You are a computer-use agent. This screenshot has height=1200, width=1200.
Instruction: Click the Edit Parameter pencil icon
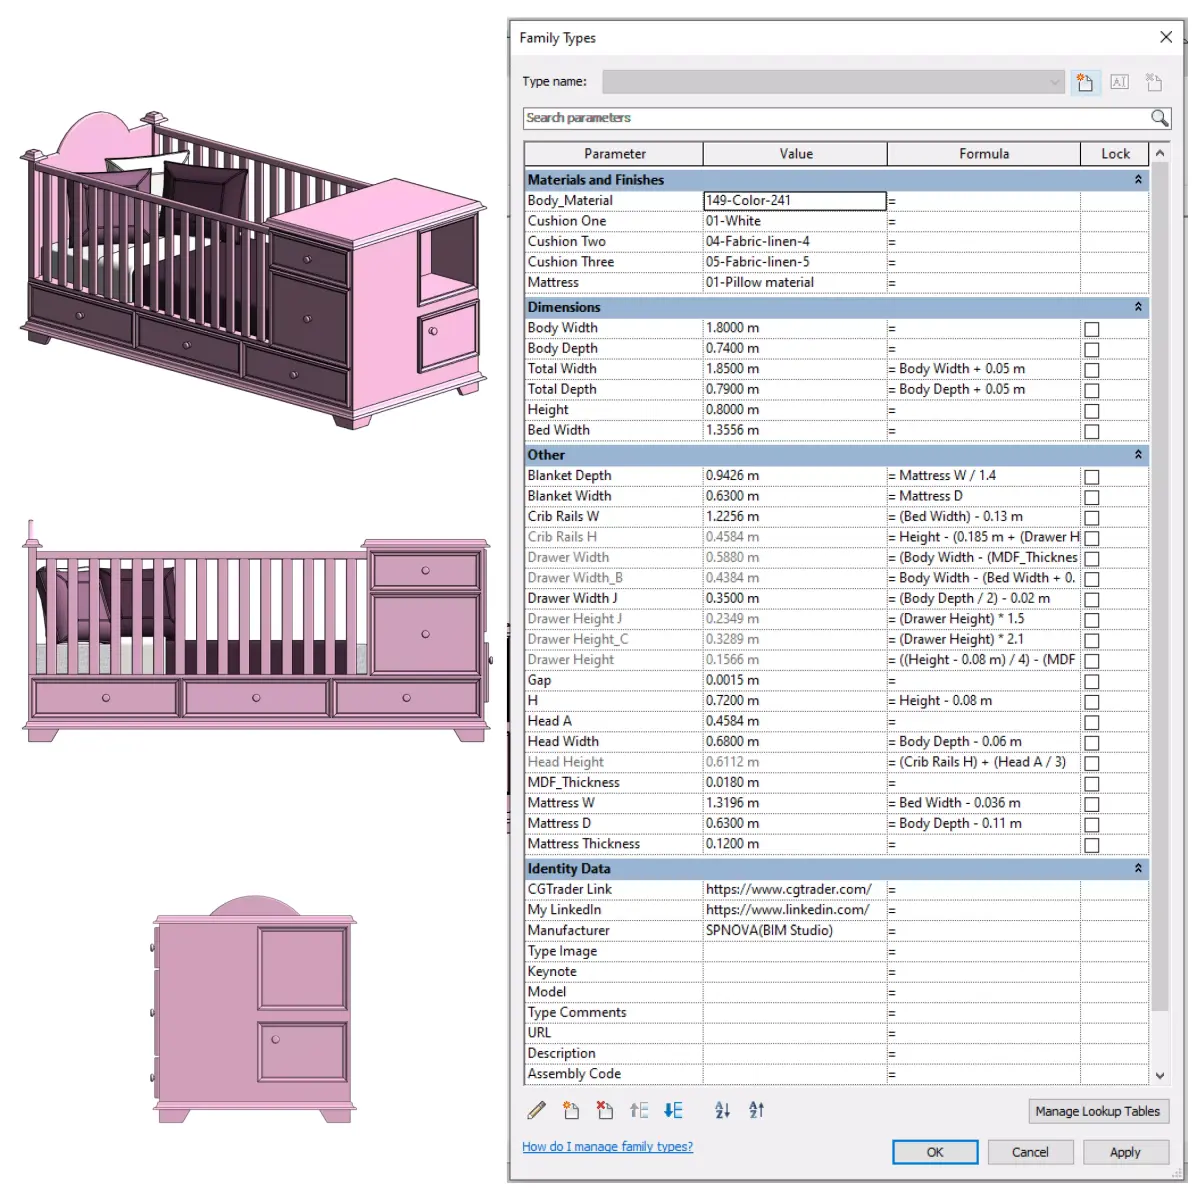(537, 1110)
